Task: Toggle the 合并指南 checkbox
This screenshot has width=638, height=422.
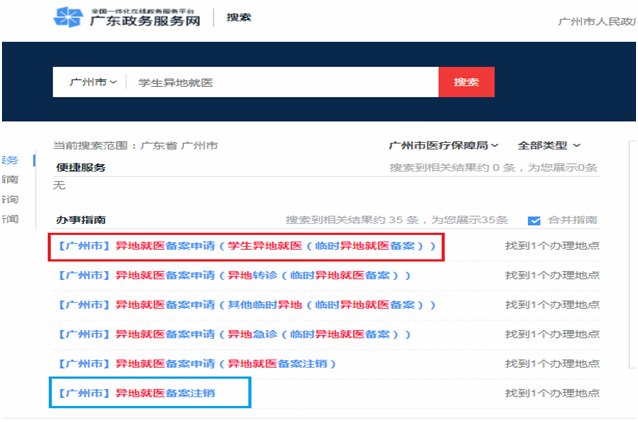Action: (x=534, y=220)
